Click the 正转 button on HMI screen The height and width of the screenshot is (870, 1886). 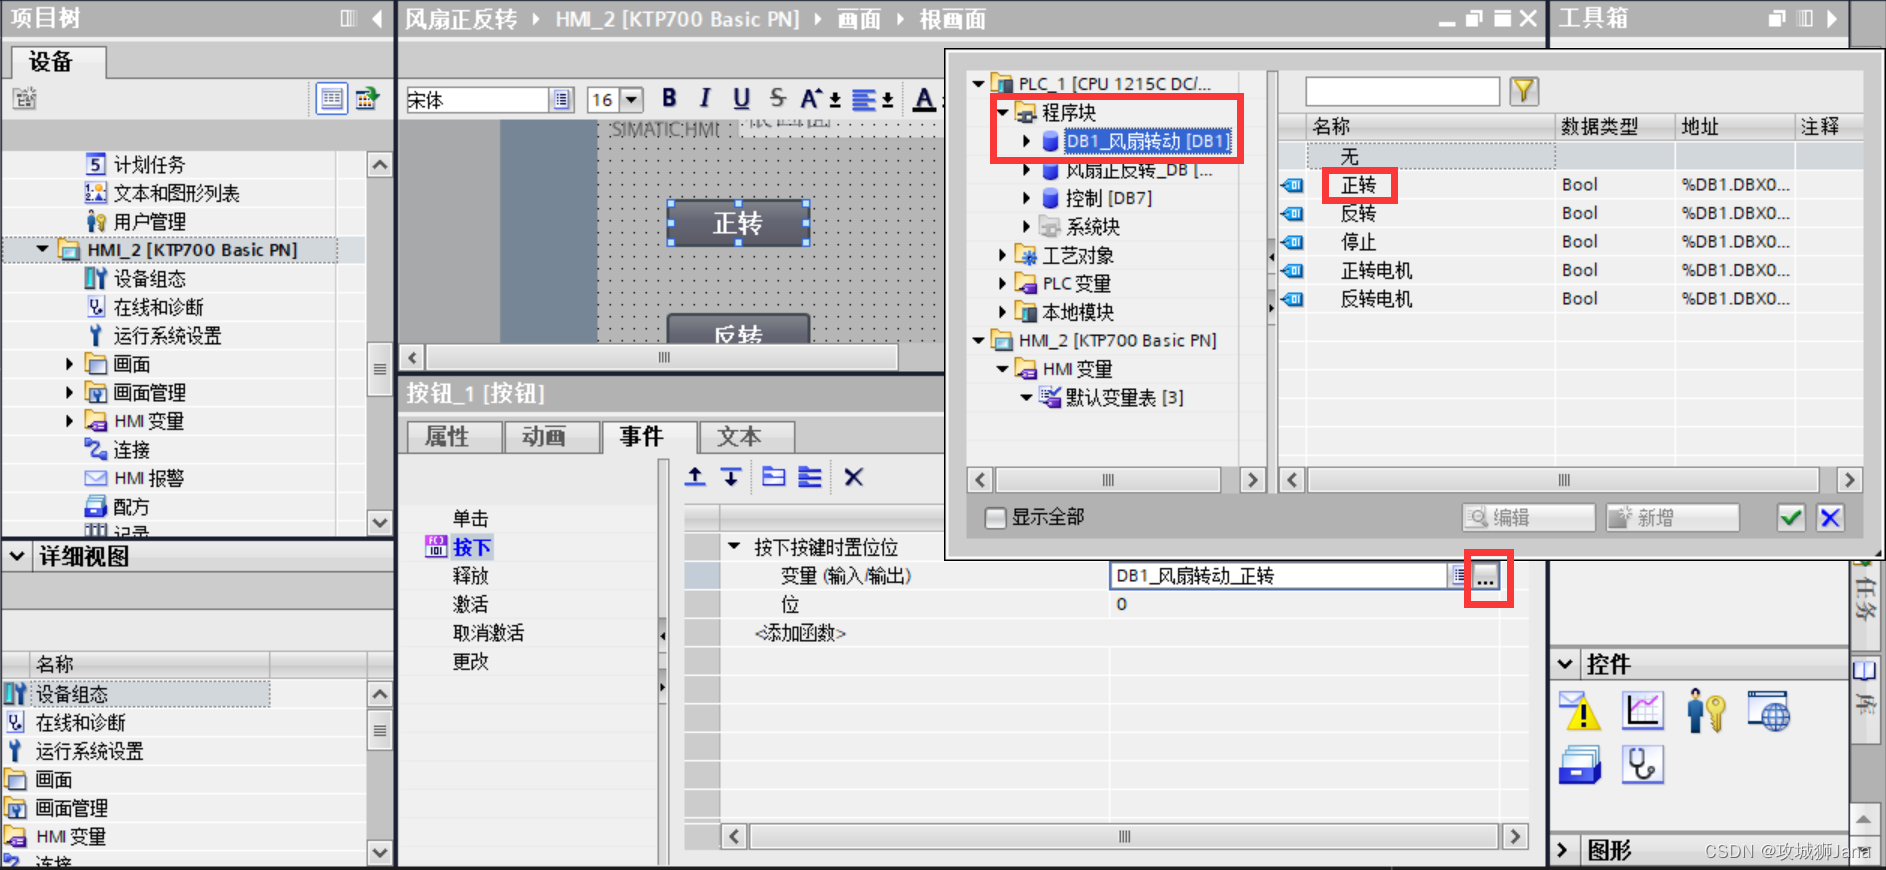[738, 223]
